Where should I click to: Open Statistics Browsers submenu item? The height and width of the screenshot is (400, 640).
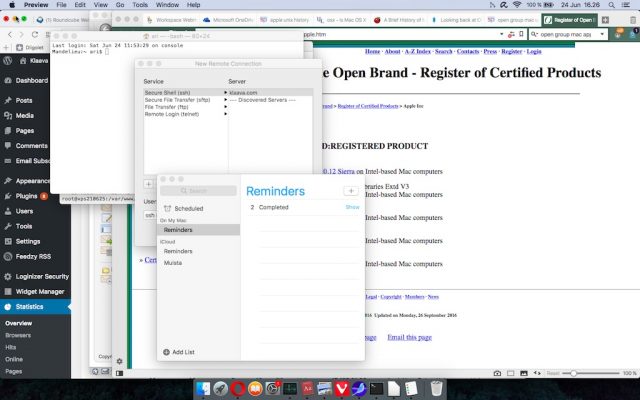pos(18,335)
